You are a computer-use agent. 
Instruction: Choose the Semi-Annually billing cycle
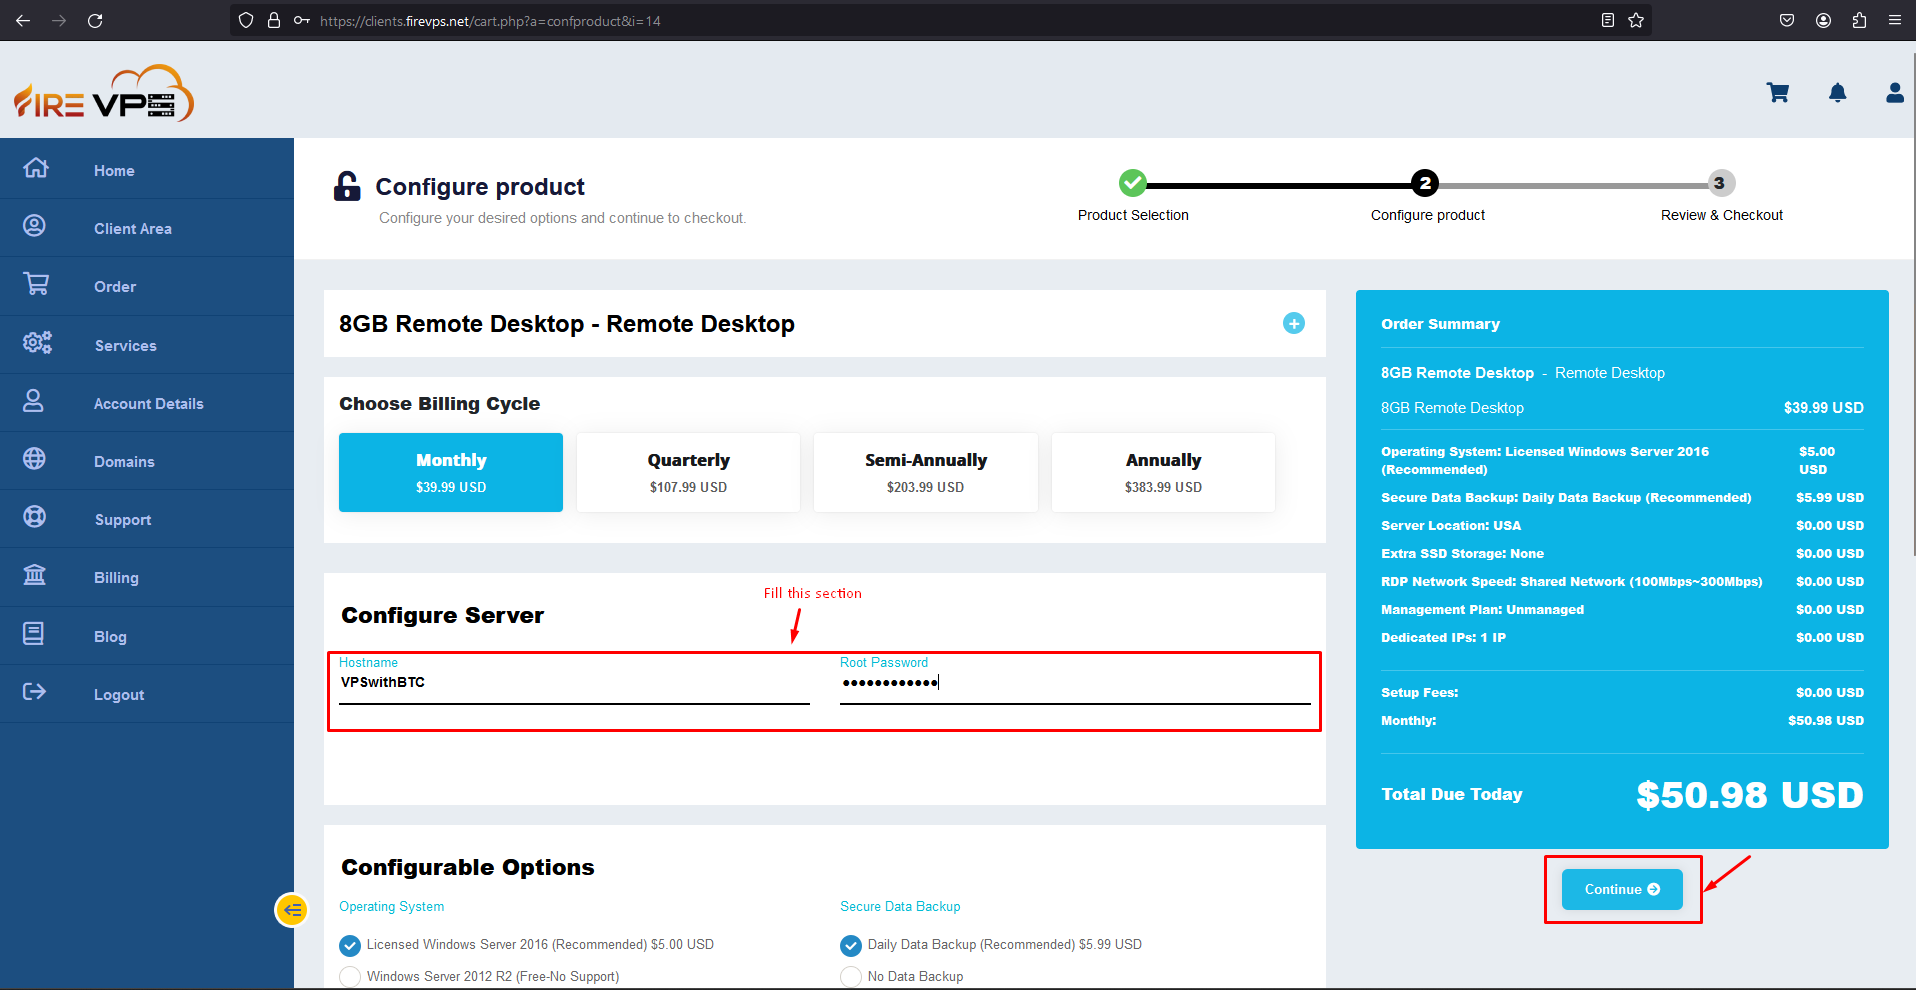926,472
